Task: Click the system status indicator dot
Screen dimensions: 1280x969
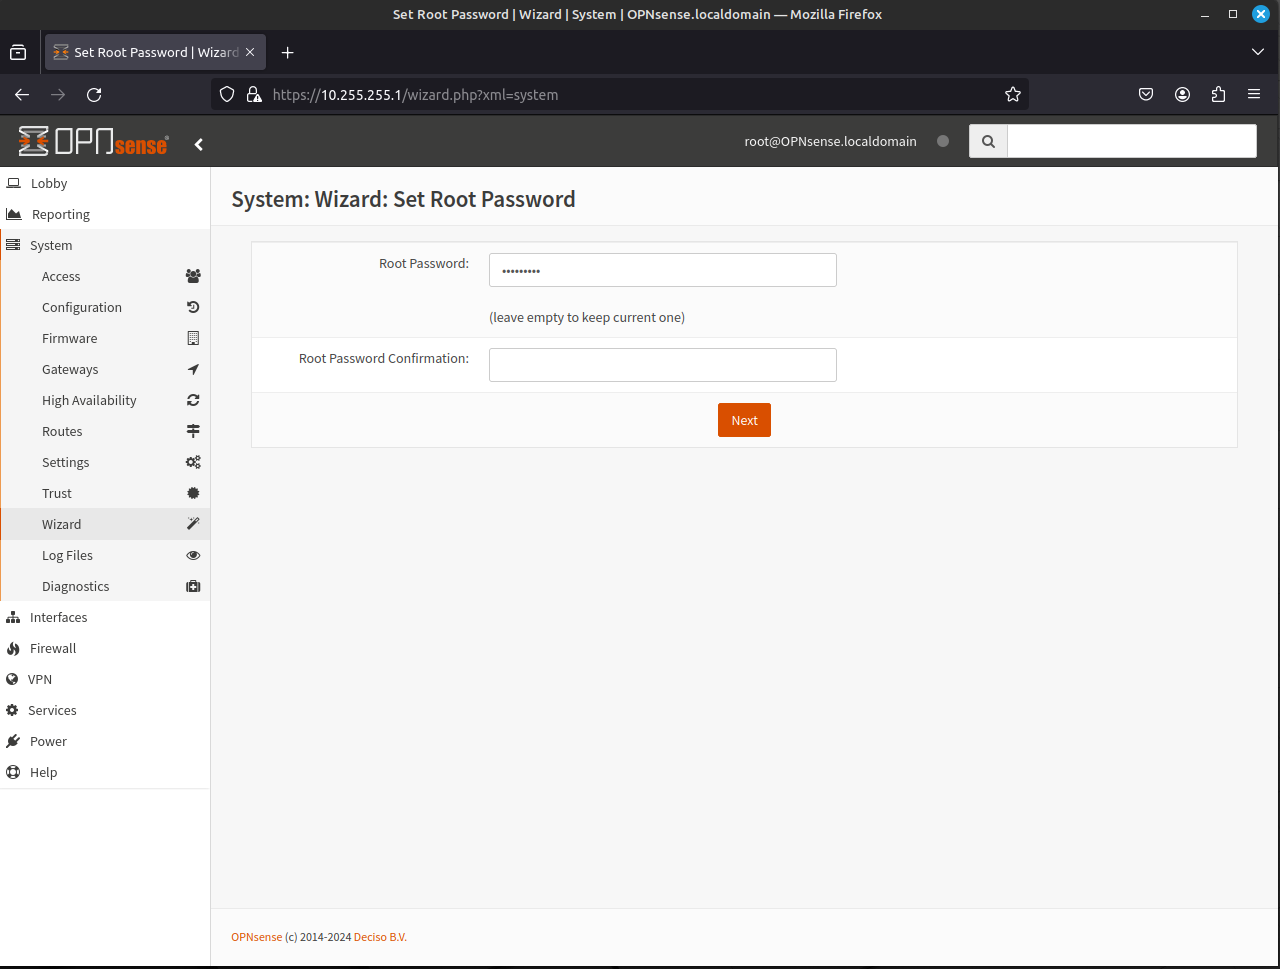Action: point(942,141)
